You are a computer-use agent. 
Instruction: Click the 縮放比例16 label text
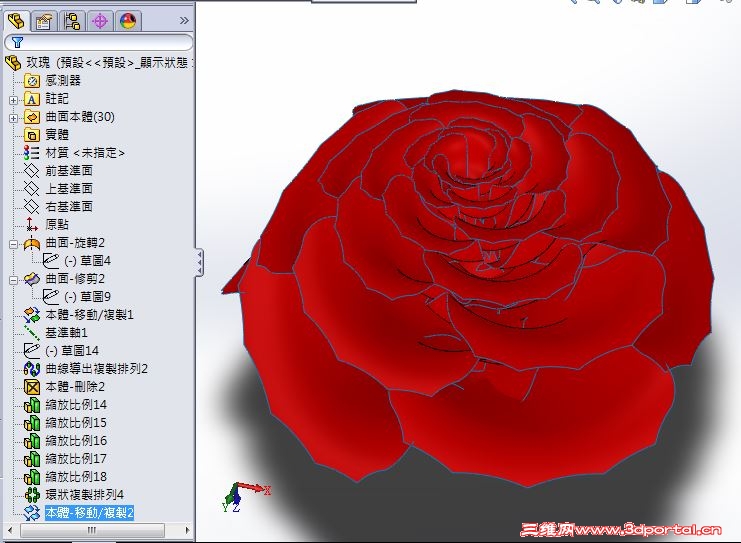[76, 441]
